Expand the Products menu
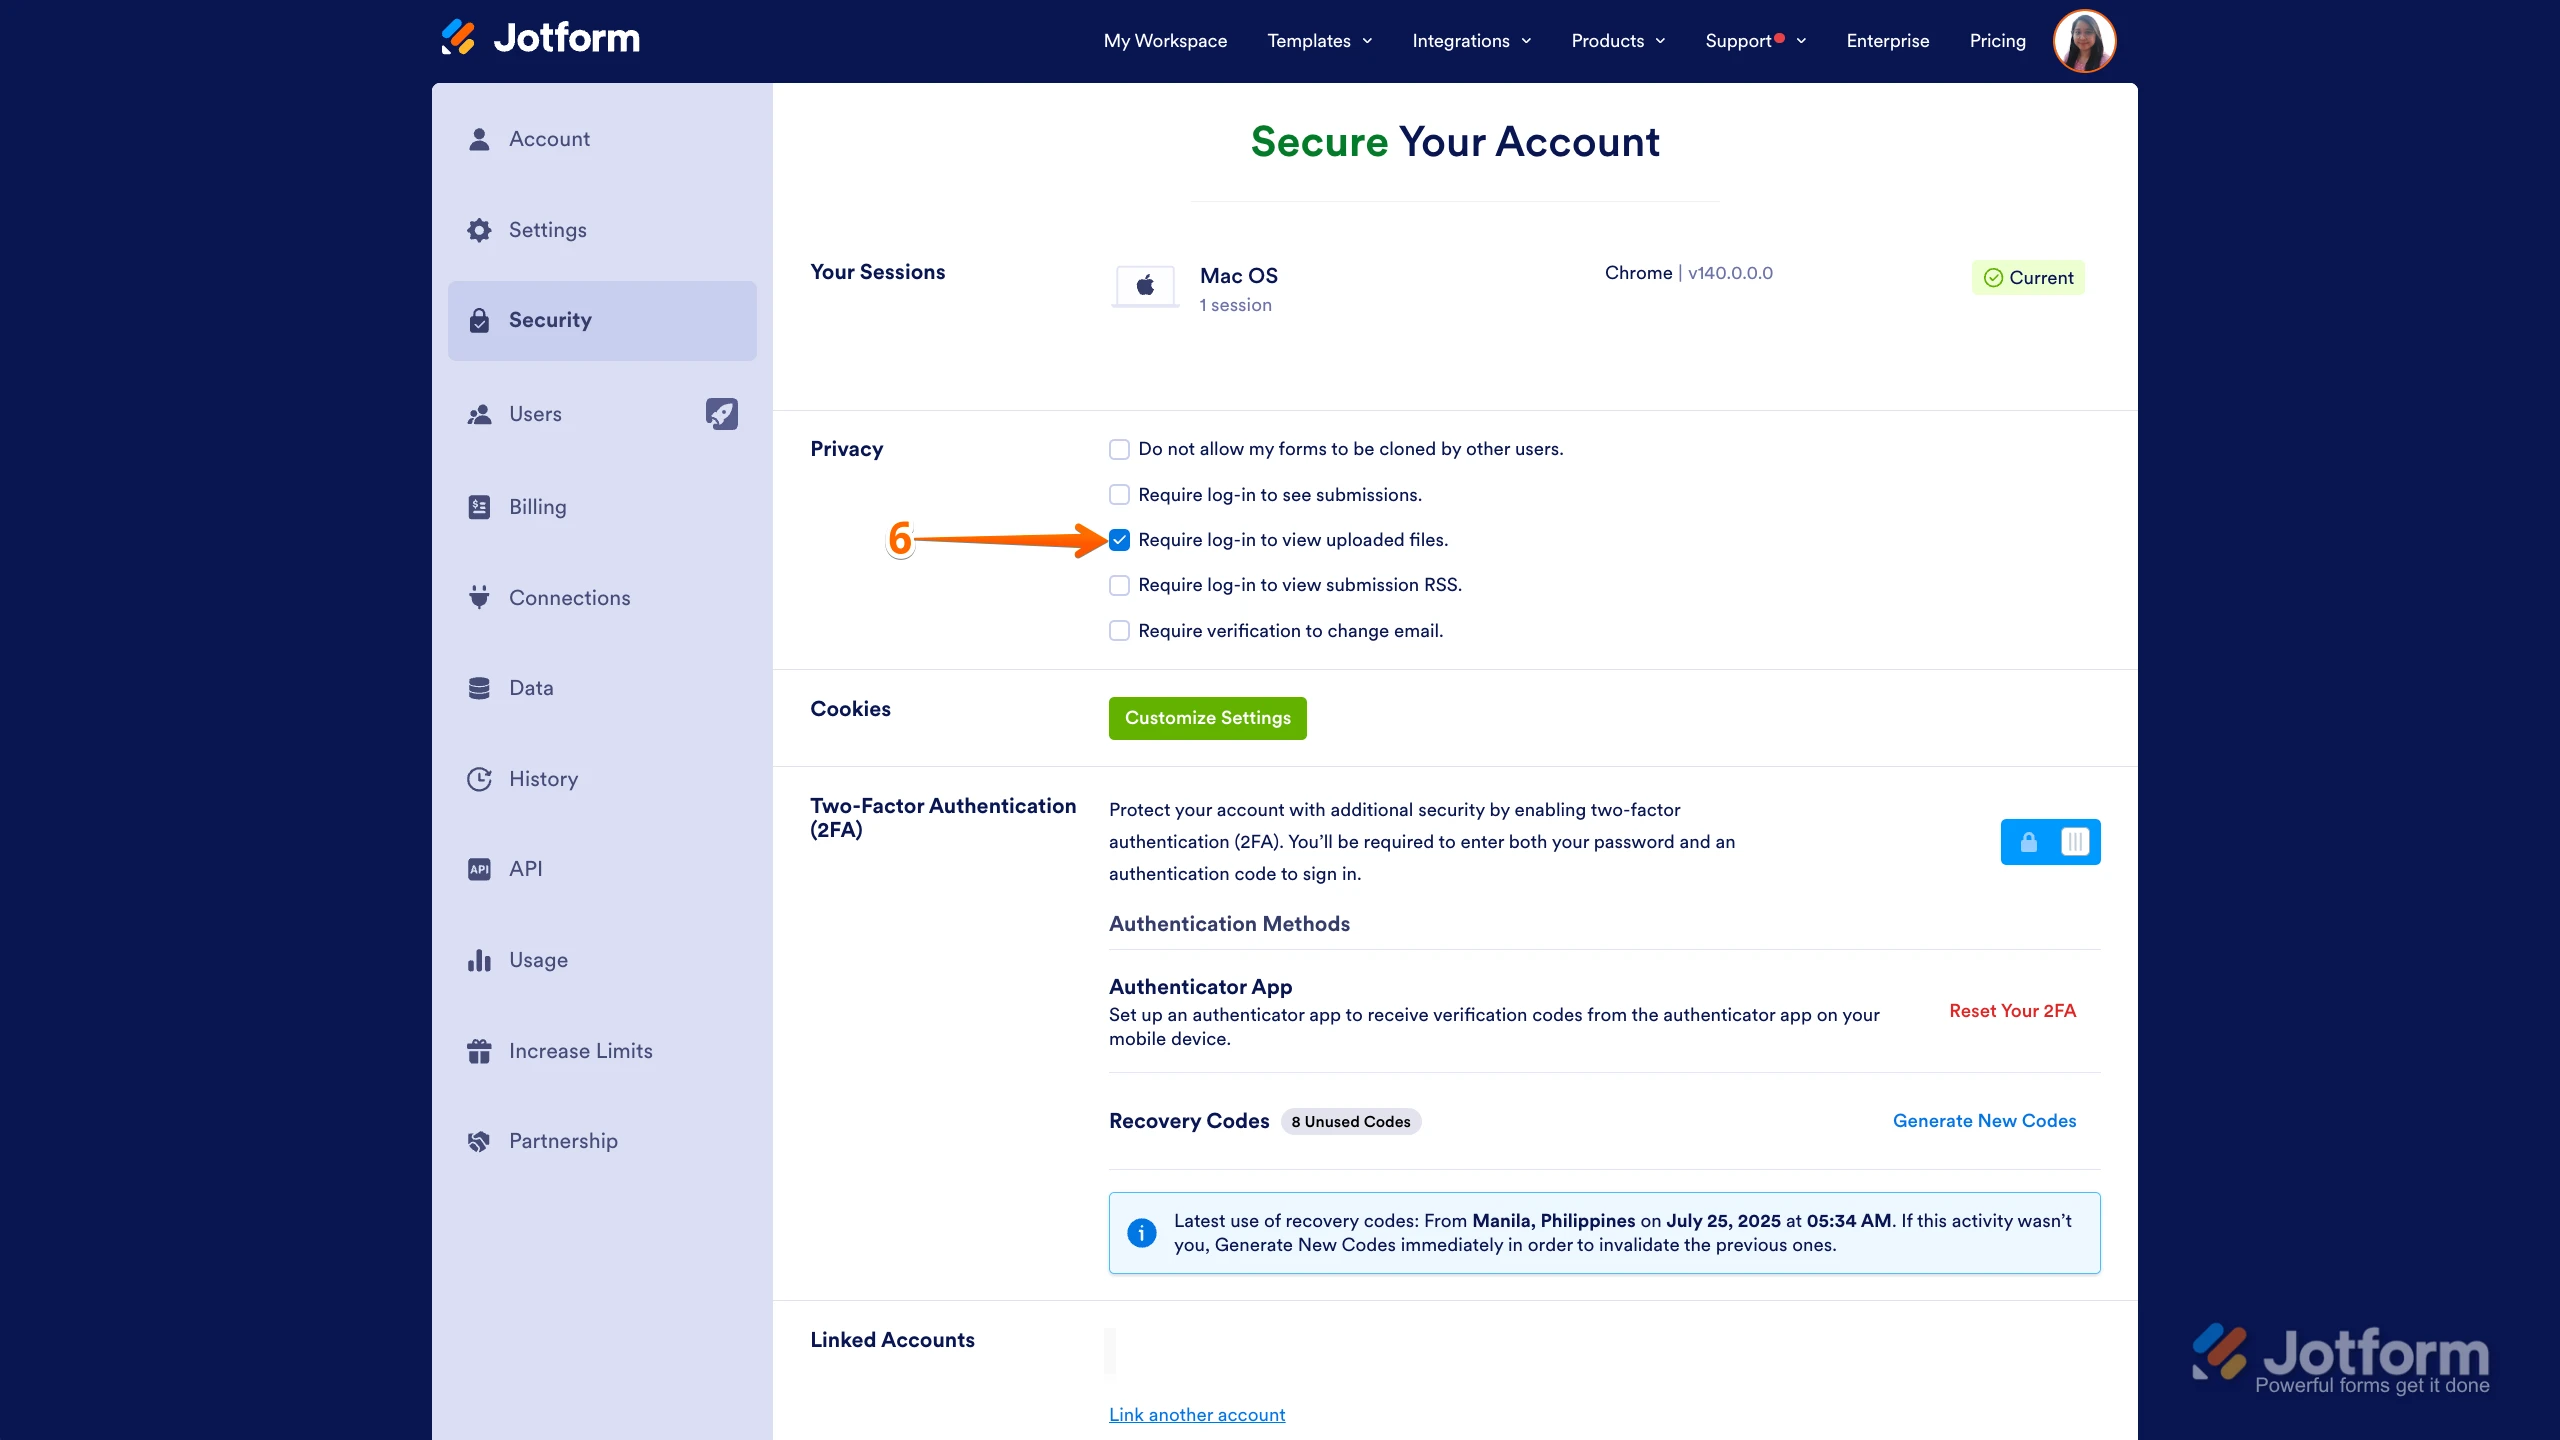The height and width of the screenshot is (1440, 2560). tap(1617, 41)
